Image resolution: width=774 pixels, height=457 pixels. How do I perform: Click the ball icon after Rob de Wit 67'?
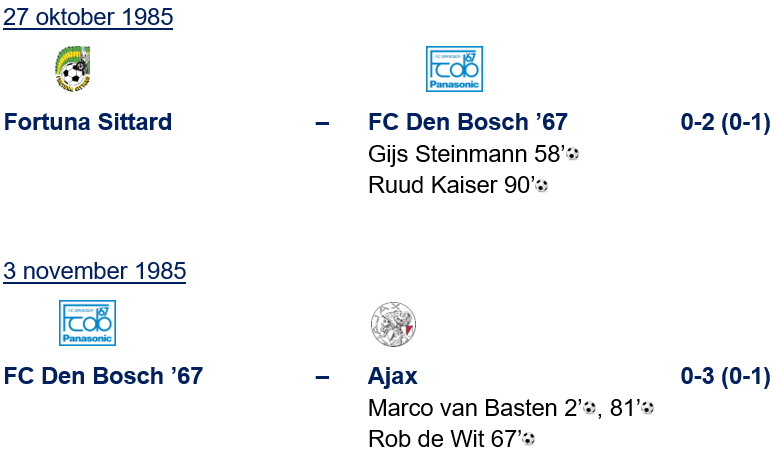pyautogui.click(x=528, y=439)
